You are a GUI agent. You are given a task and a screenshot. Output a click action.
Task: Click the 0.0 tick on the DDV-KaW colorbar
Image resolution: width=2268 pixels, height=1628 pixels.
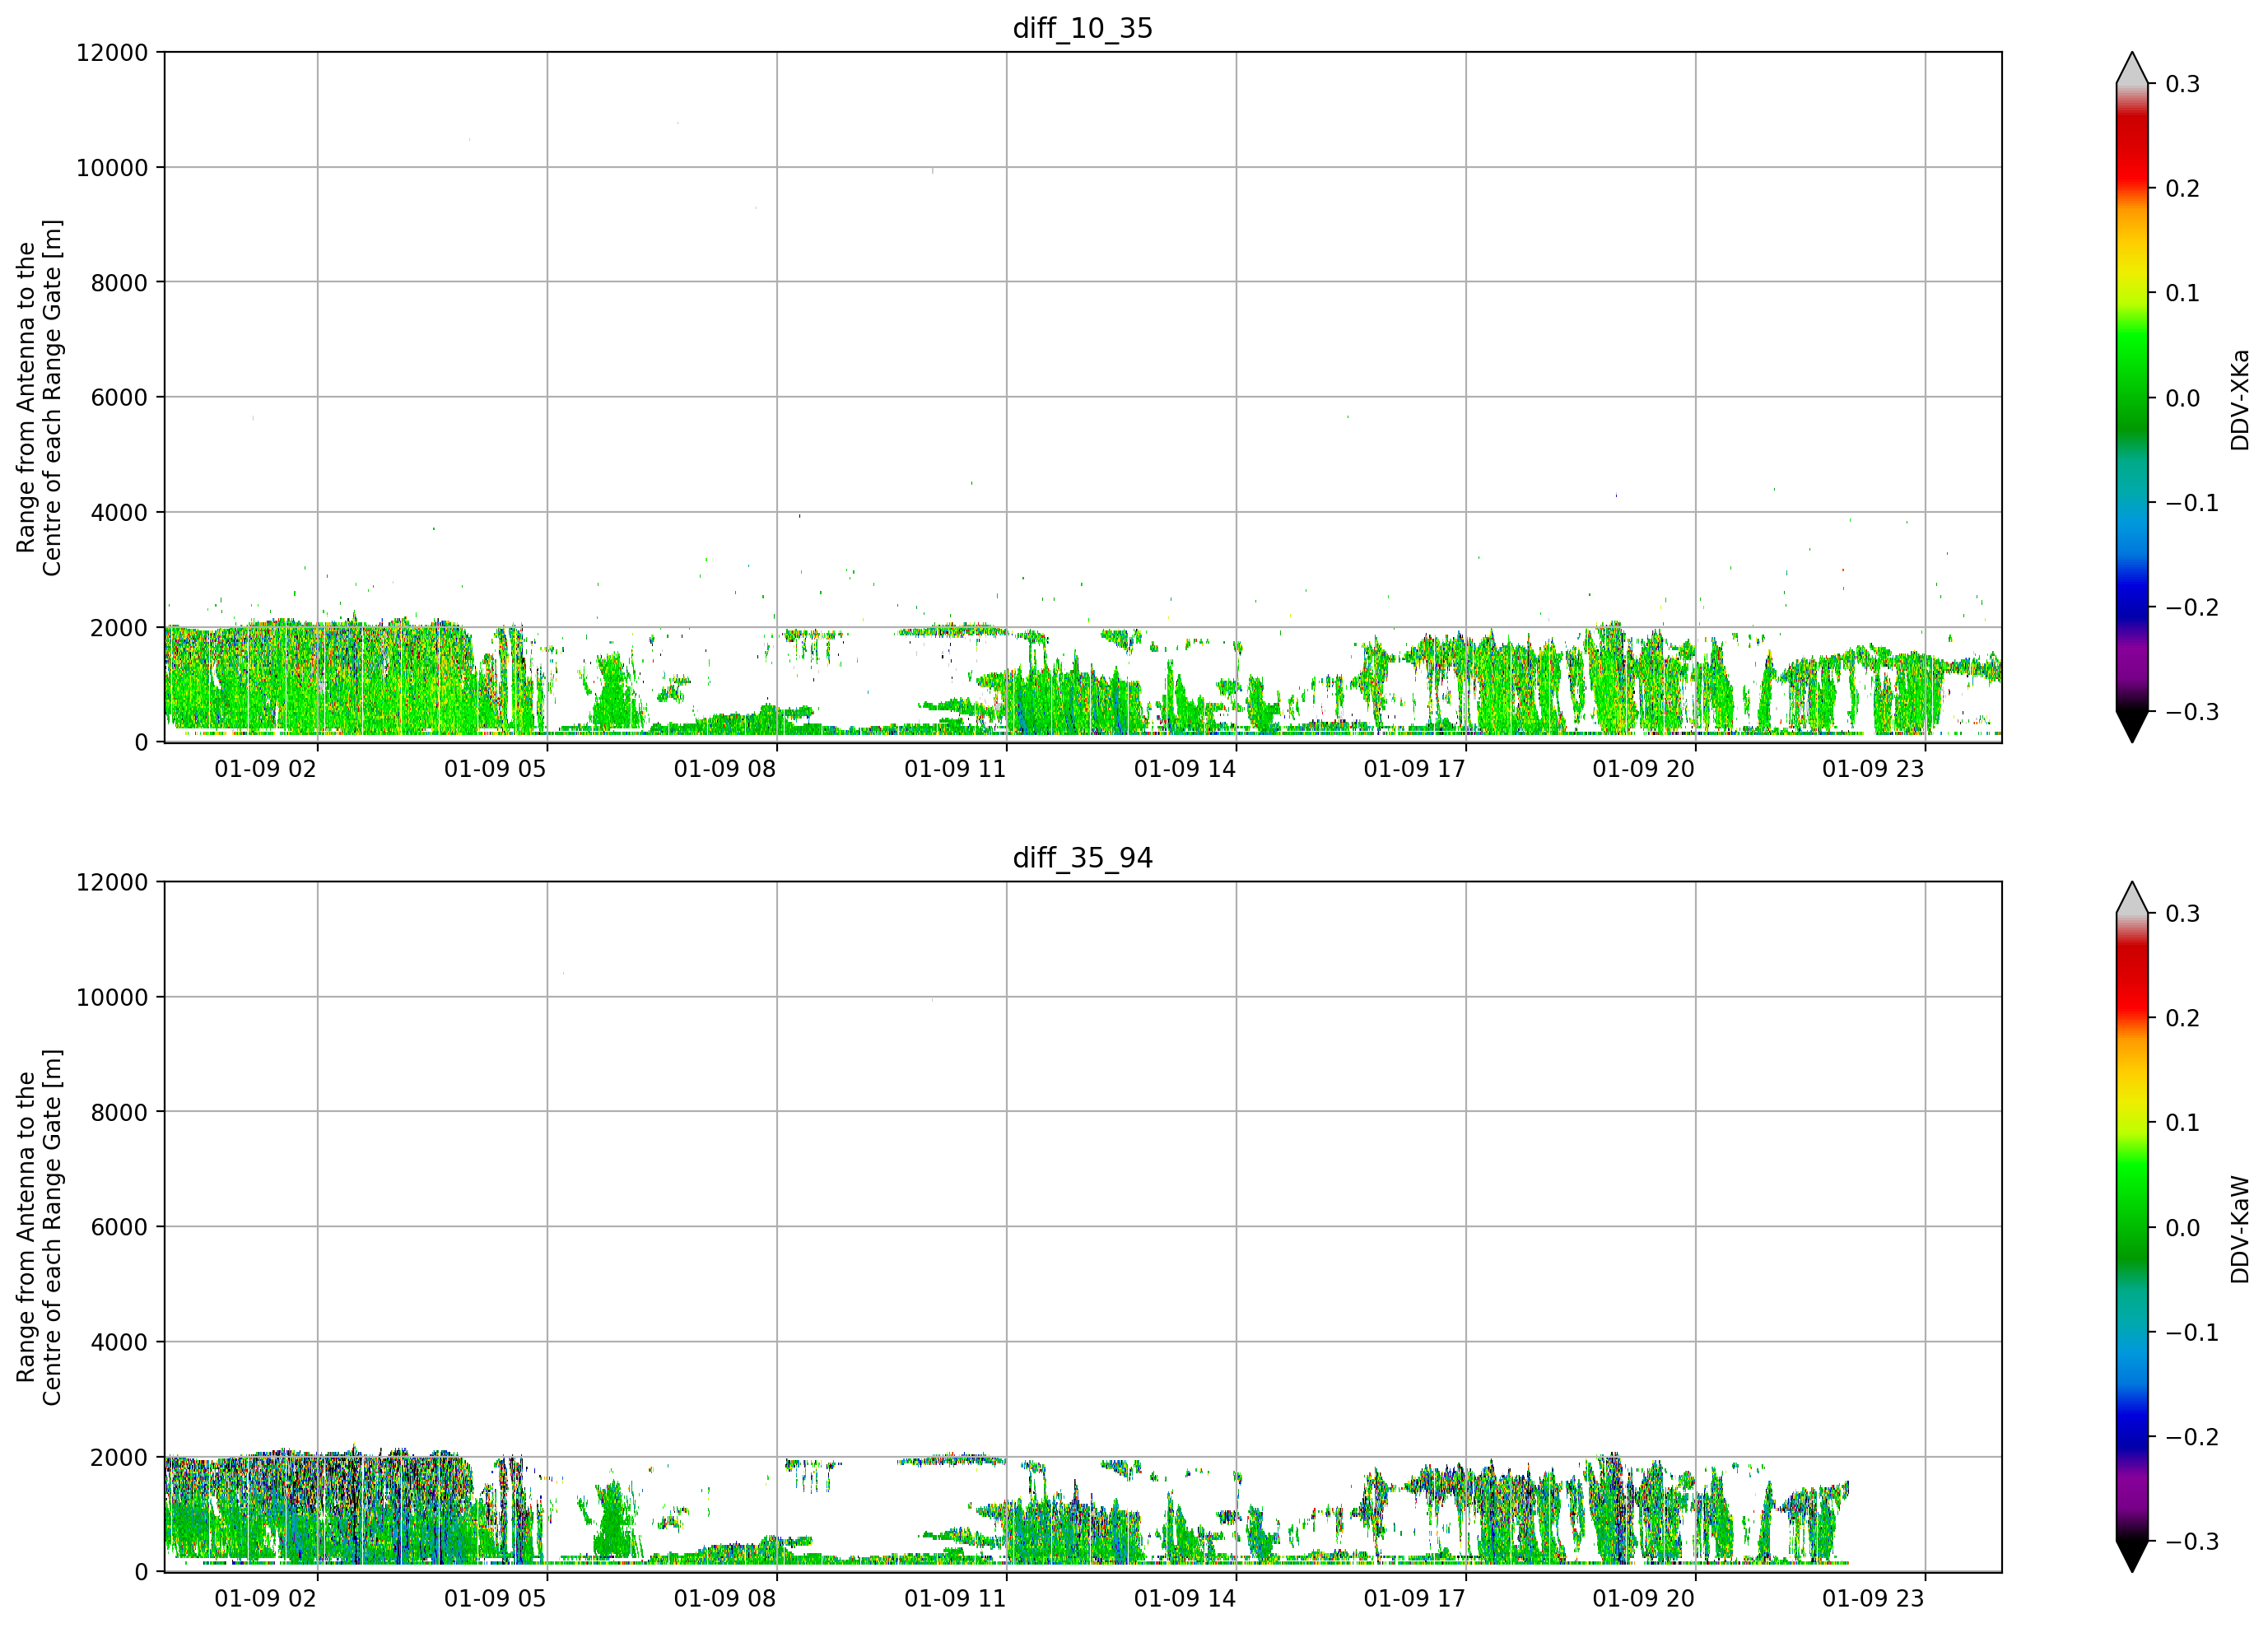click(2183, 1228)
